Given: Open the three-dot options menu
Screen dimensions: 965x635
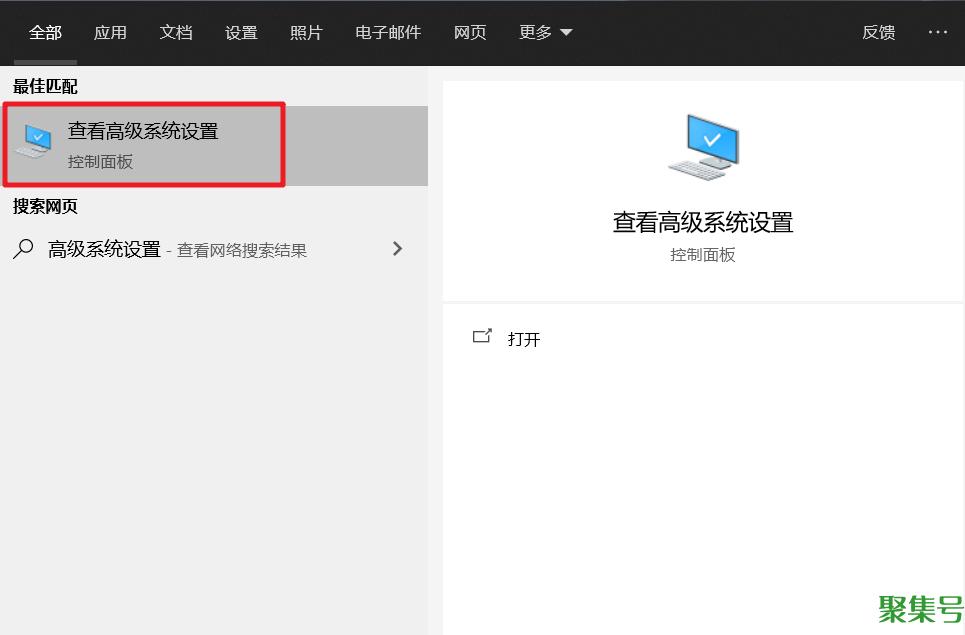Looking at the screenshot, I should pos(938,32).
